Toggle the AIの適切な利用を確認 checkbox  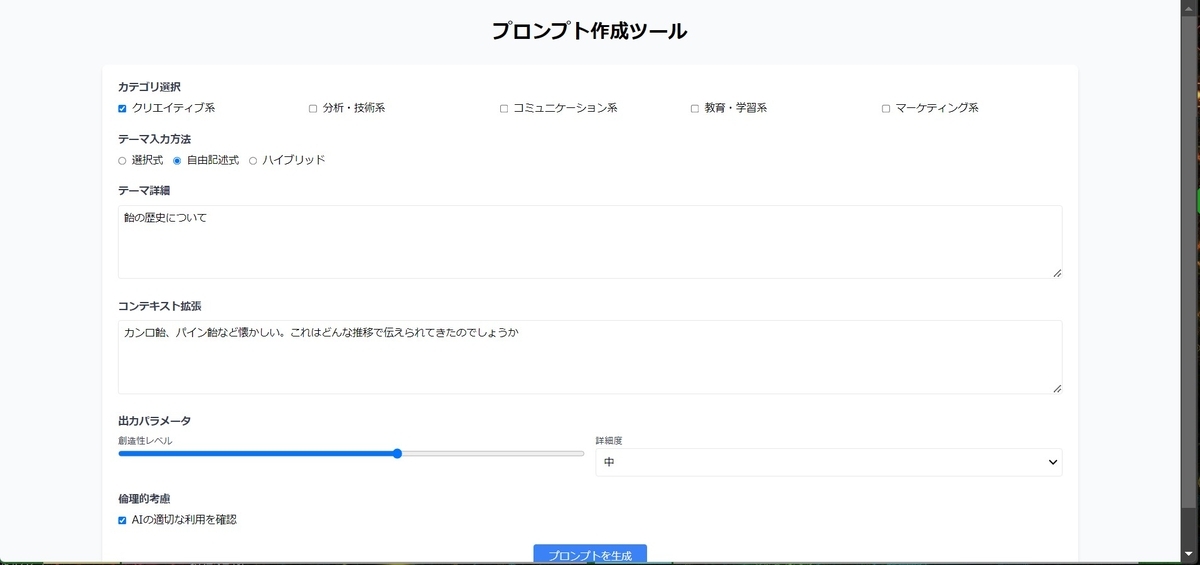[x=122, y=520]
